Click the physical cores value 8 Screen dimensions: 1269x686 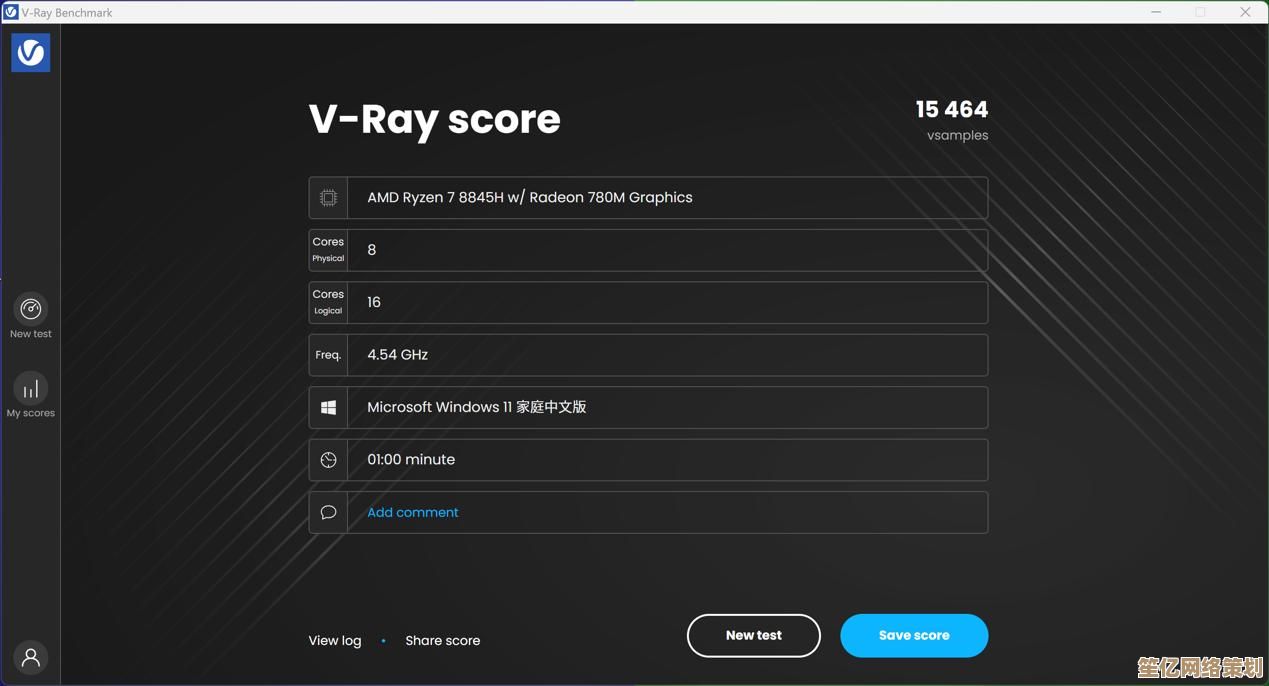pos(372,250)
